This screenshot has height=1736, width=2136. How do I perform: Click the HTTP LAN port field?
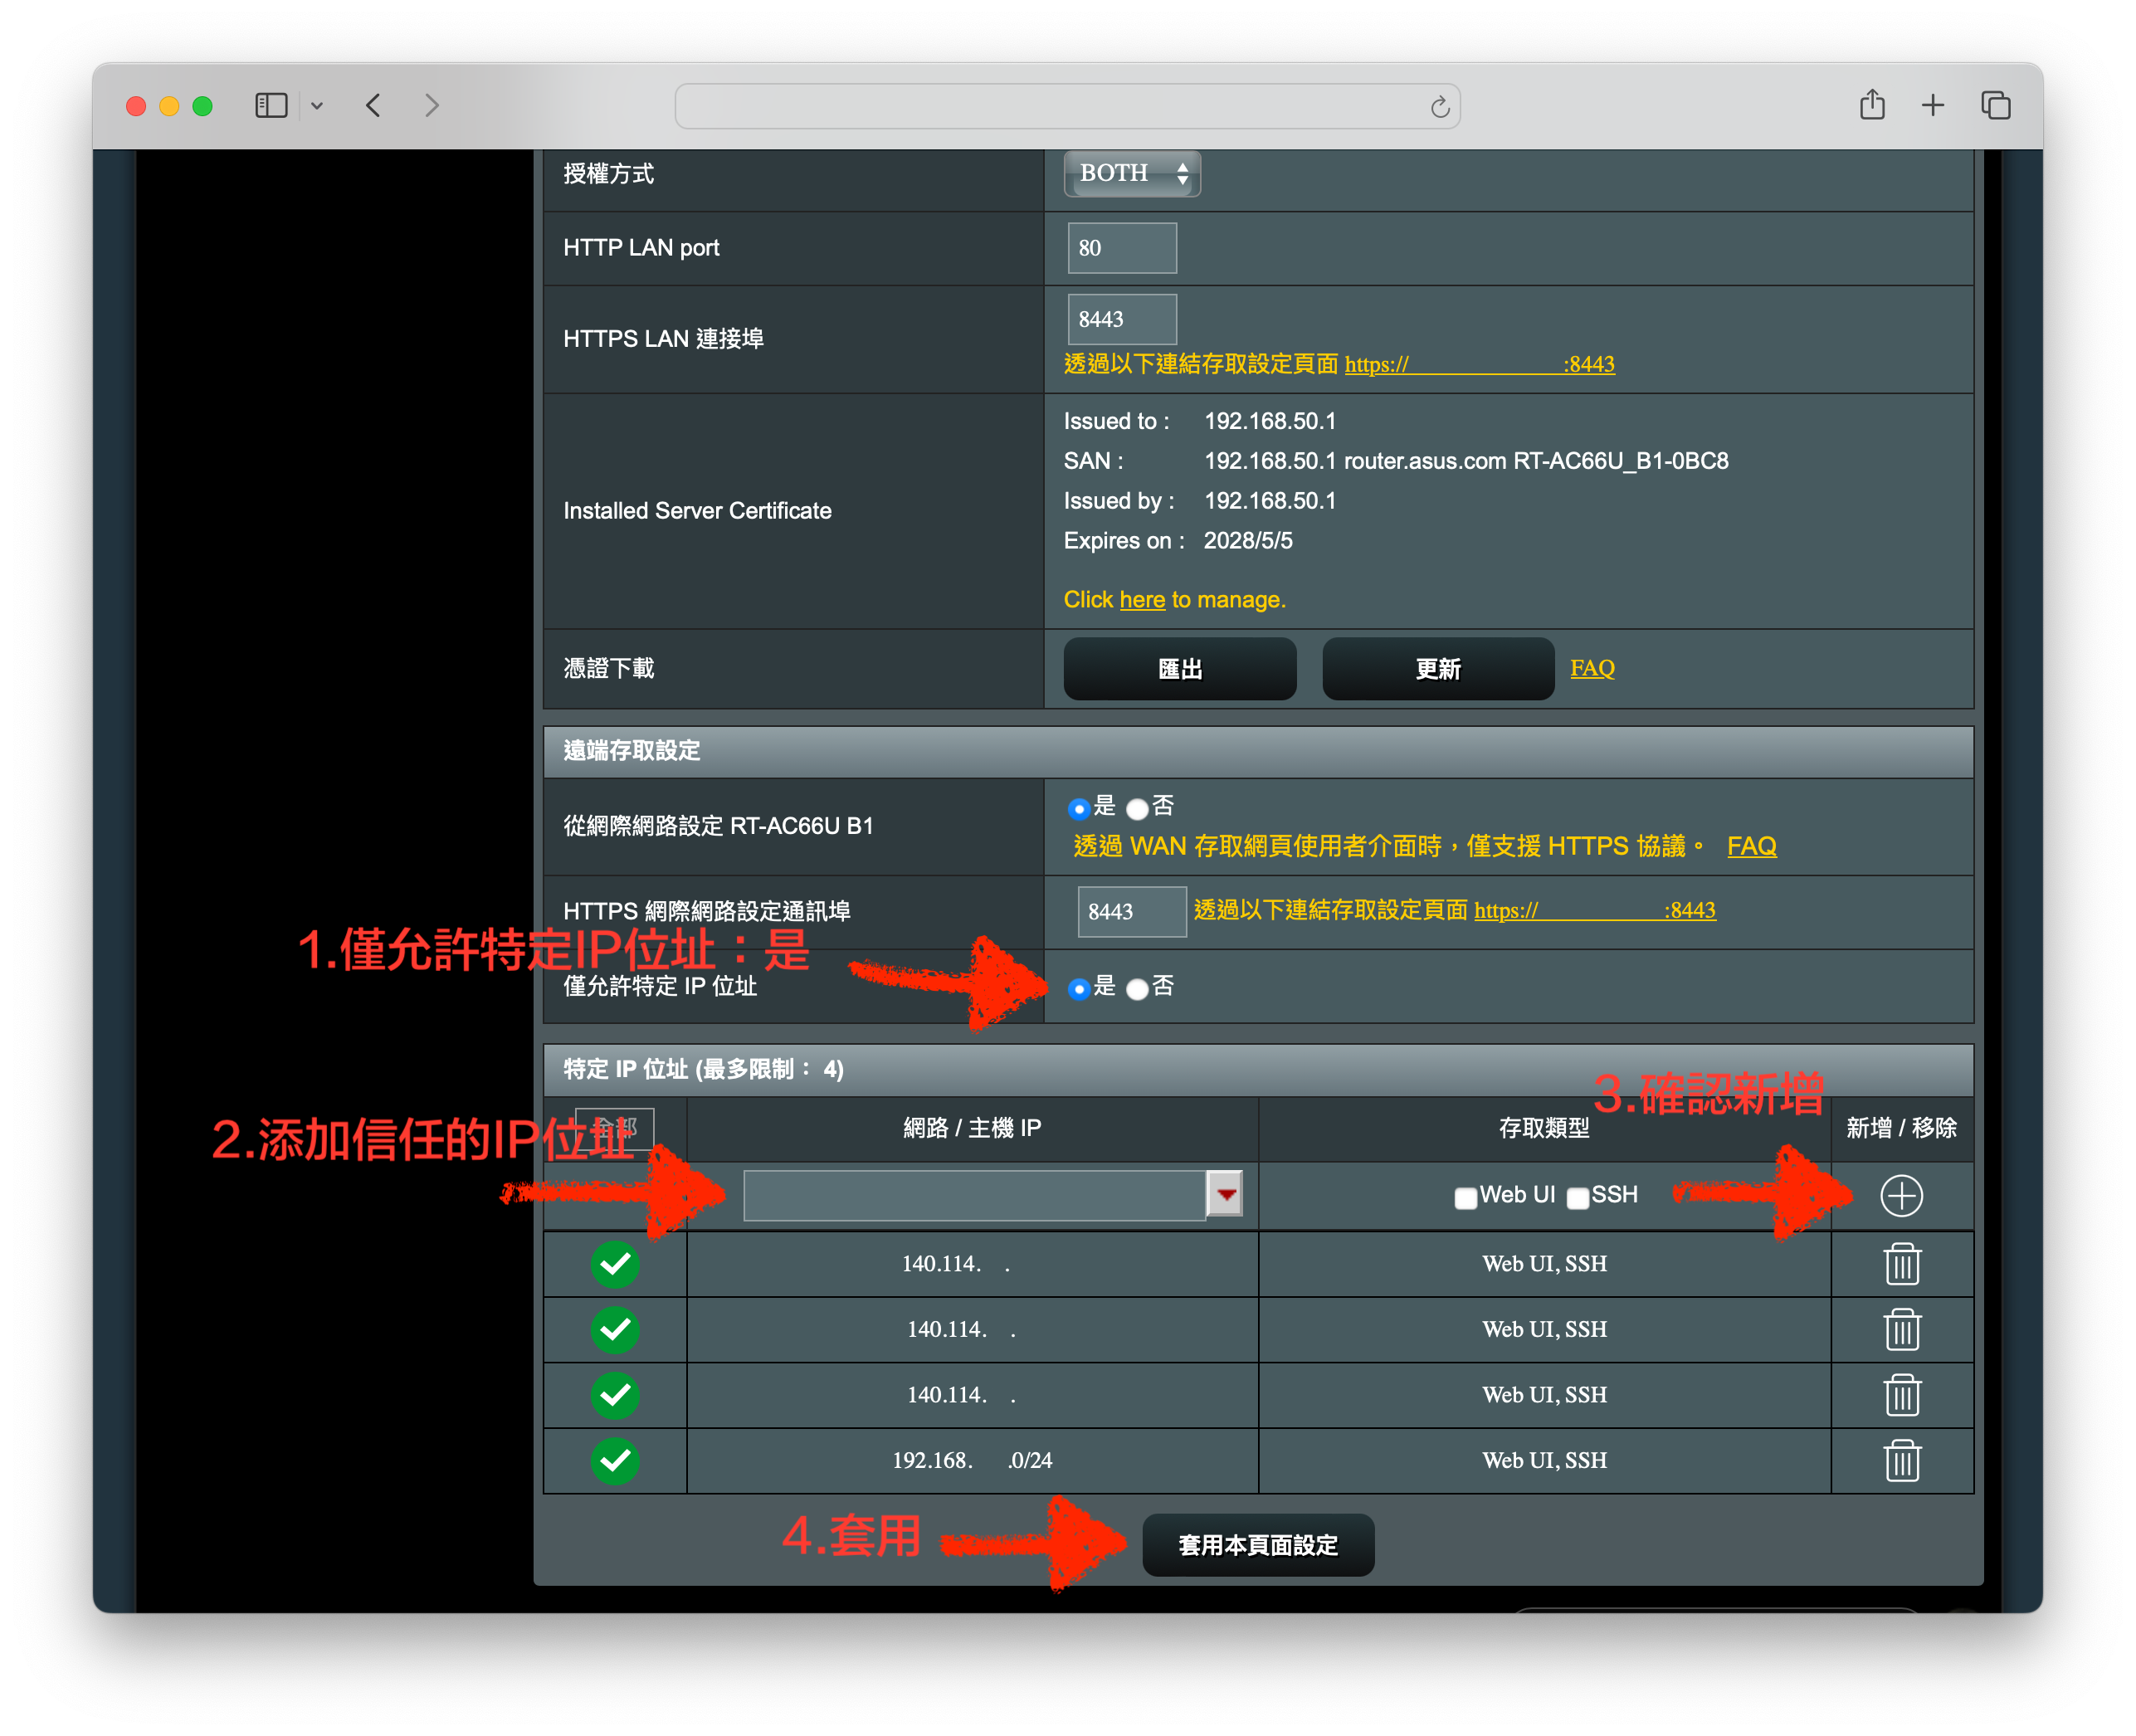(x=1122, y=248)
